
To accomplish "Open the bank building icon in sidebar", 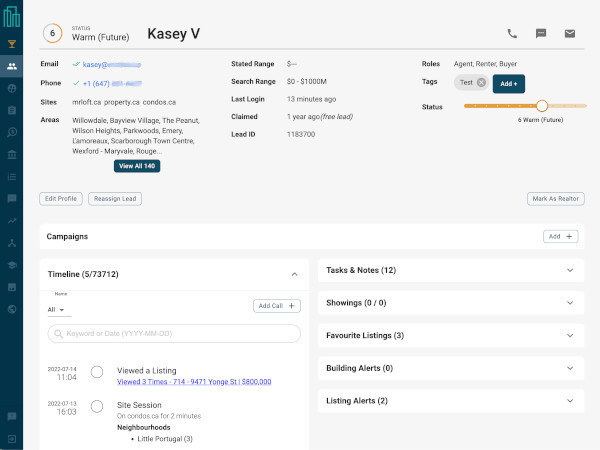I will (11, 154).
